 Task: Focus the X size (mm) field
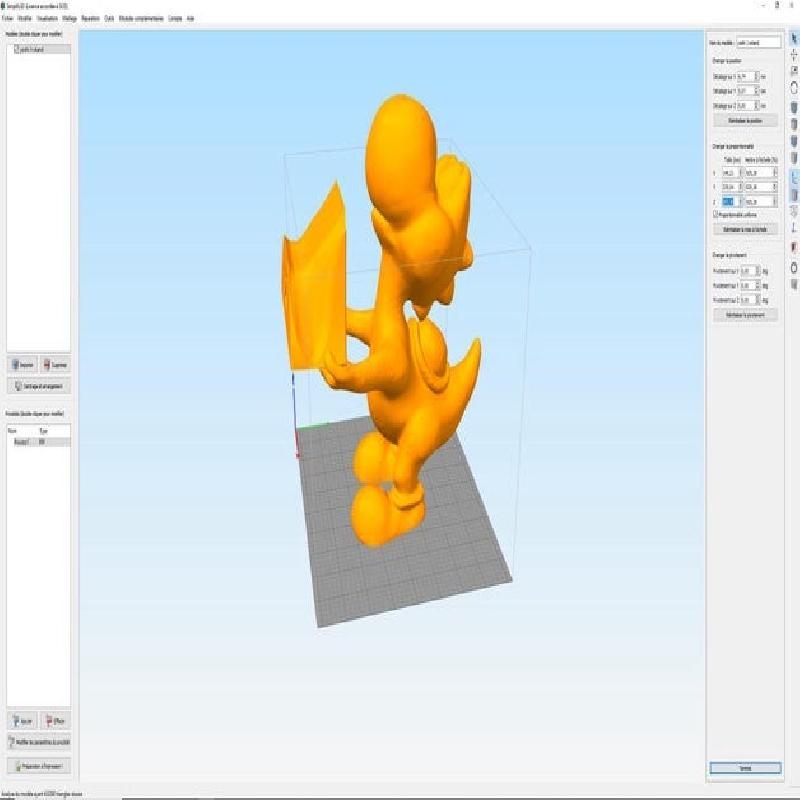[729, 173]
